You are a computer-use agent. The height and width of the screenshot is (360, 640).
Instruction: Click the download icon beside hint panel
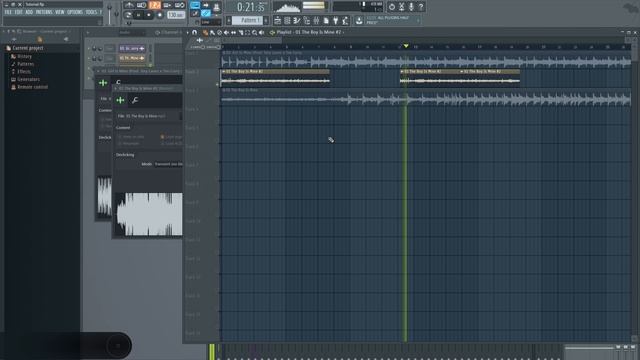click(x=359, y=20)
